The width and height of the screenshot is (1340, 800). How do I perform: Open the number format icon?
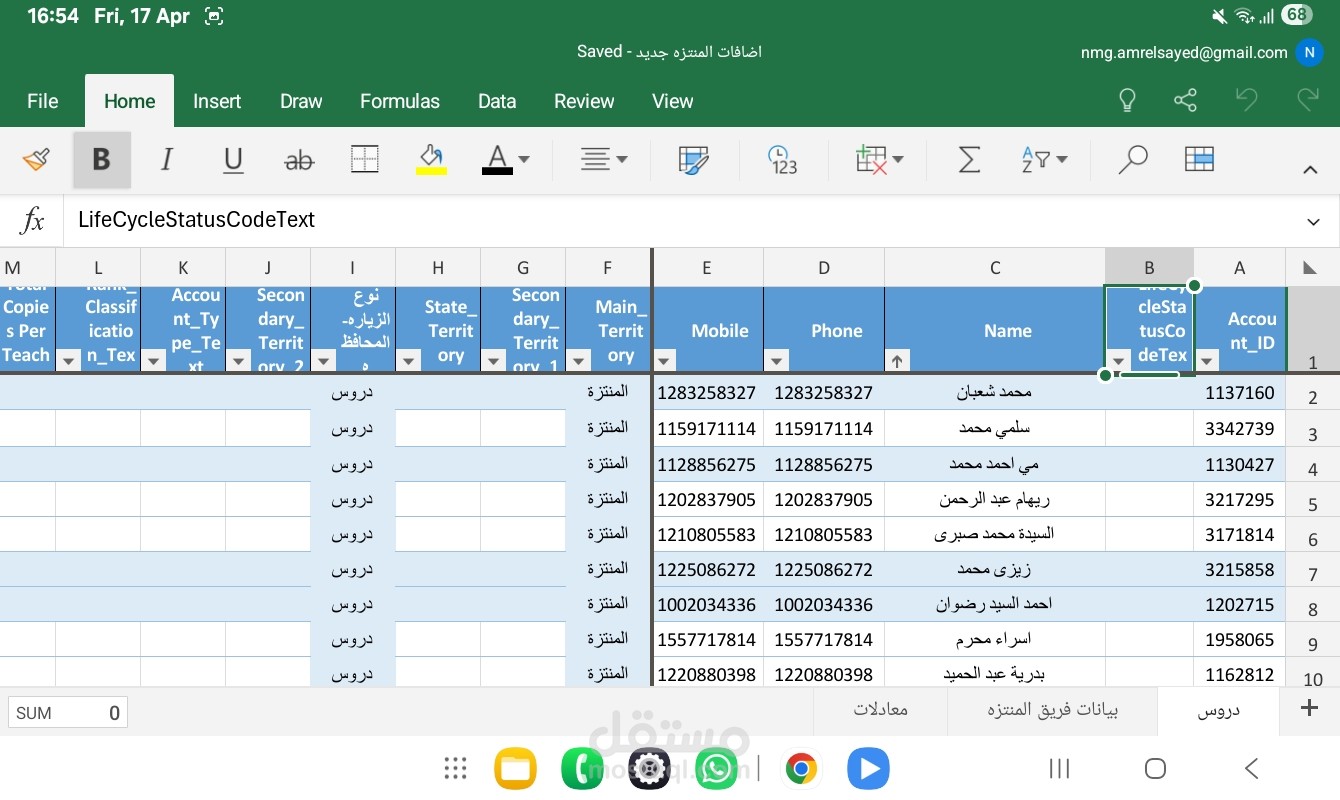781,160
